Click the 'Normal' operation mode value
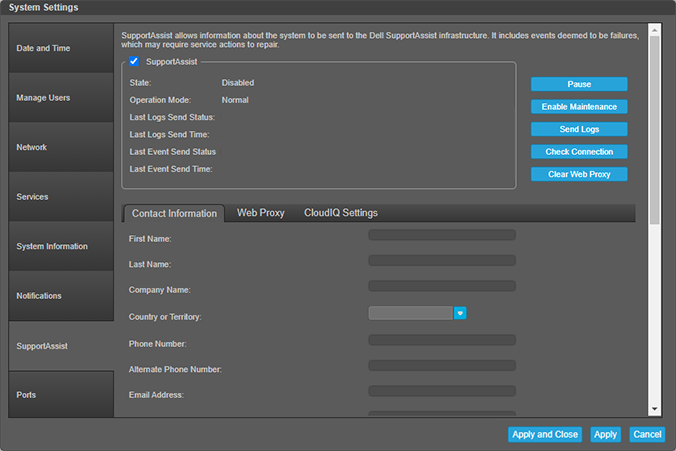 [235, 100]
